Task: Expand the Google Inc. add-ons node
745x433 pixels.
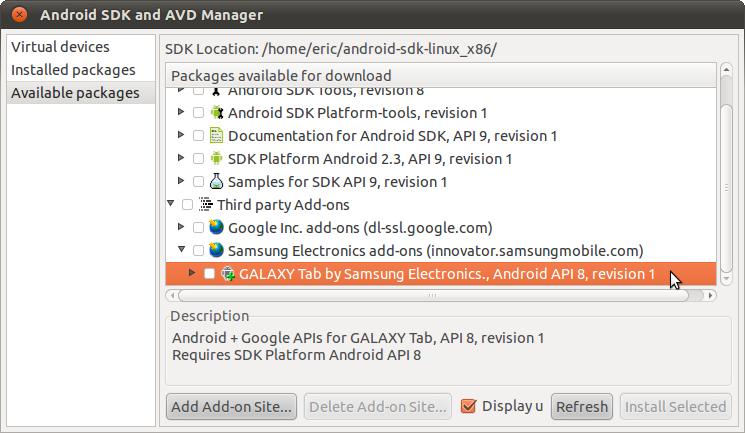Action: tap(181, 227)
